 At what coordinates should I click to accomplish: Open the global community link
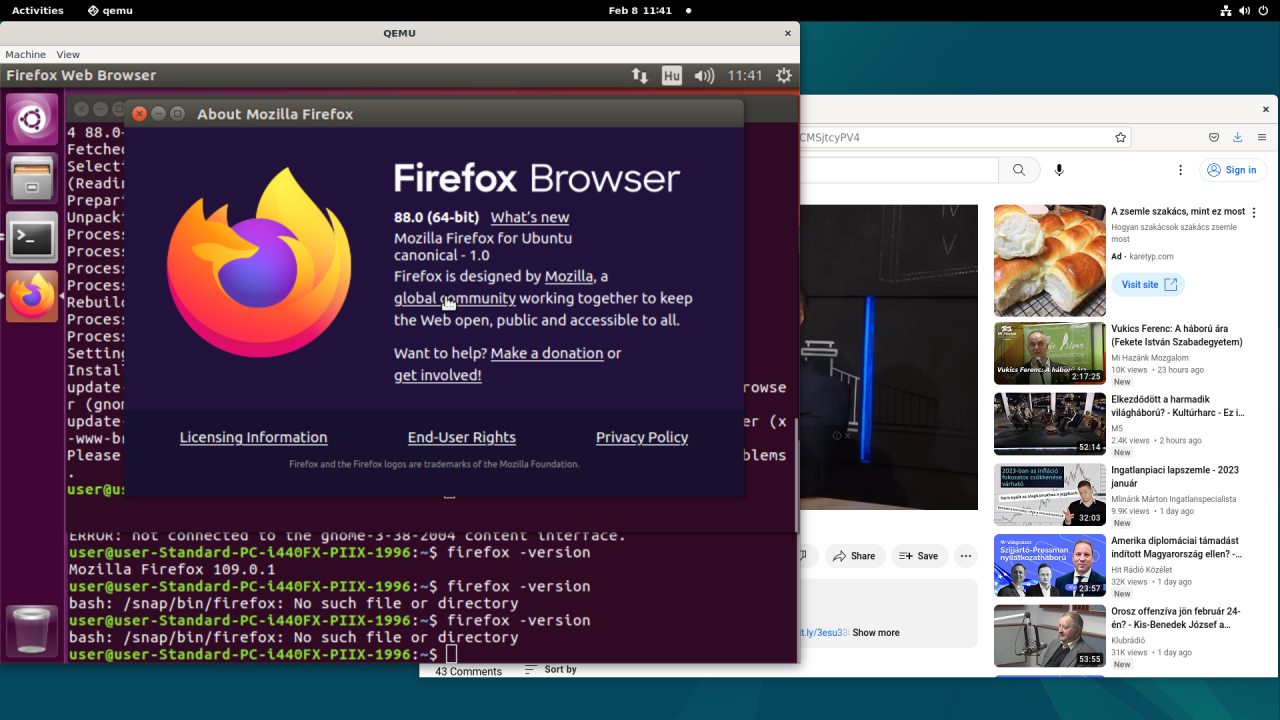[x=455, y=298]
